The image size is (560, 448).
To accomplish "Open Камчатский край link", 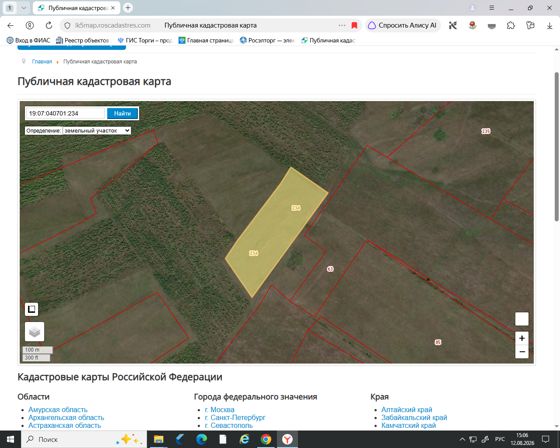I will tap(409, 425).
